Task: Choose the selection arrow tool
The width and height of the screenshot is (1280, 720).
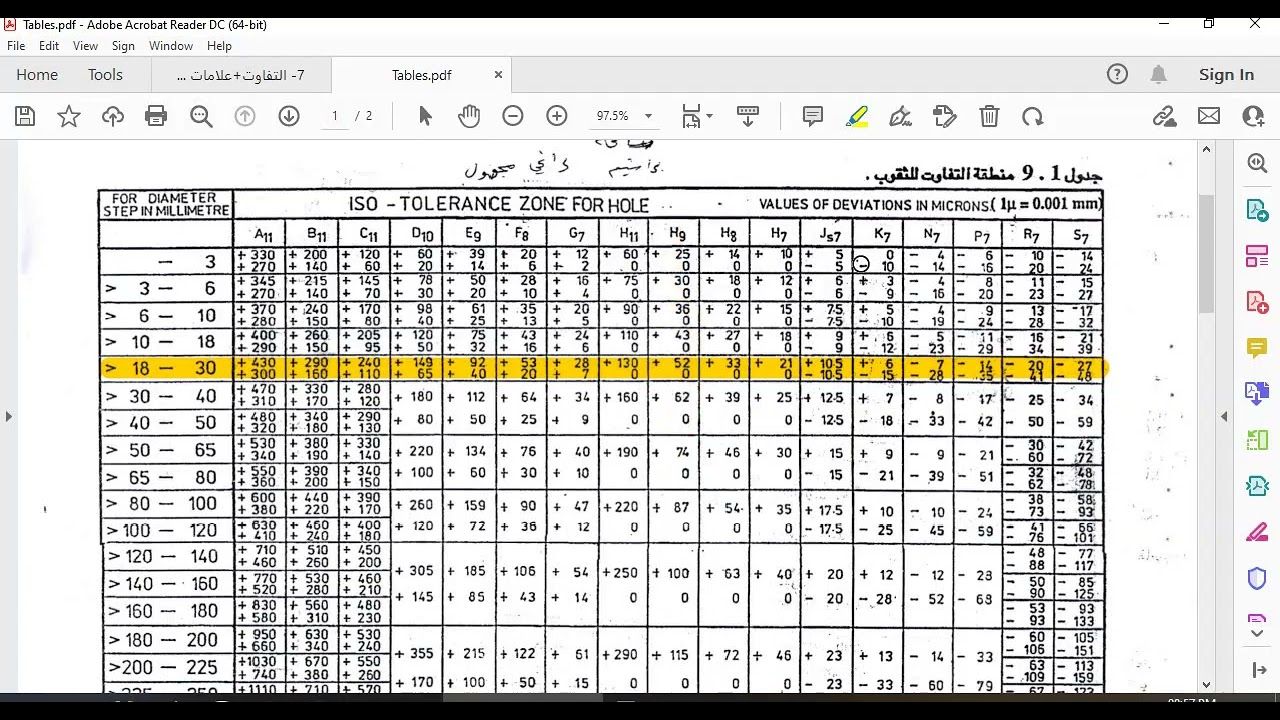Action: coord(425,117)
